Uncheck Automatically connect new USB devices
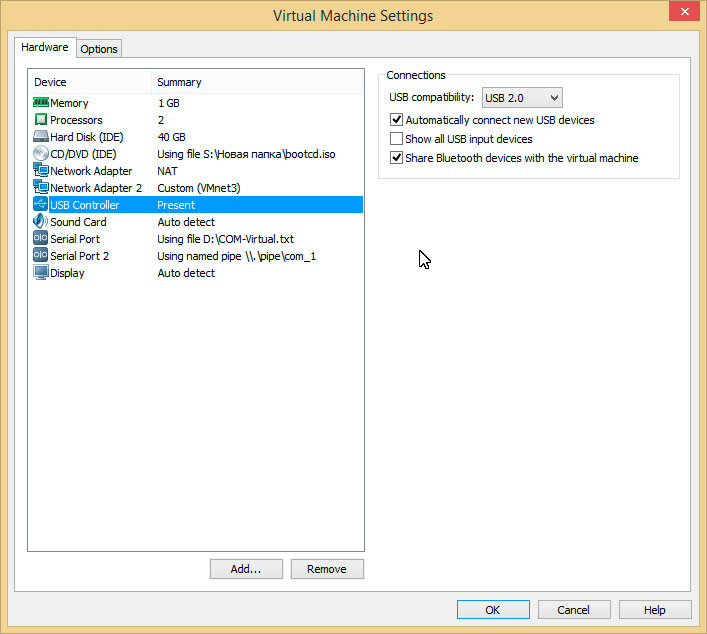707x634 pixels. (x=397, y=120)
